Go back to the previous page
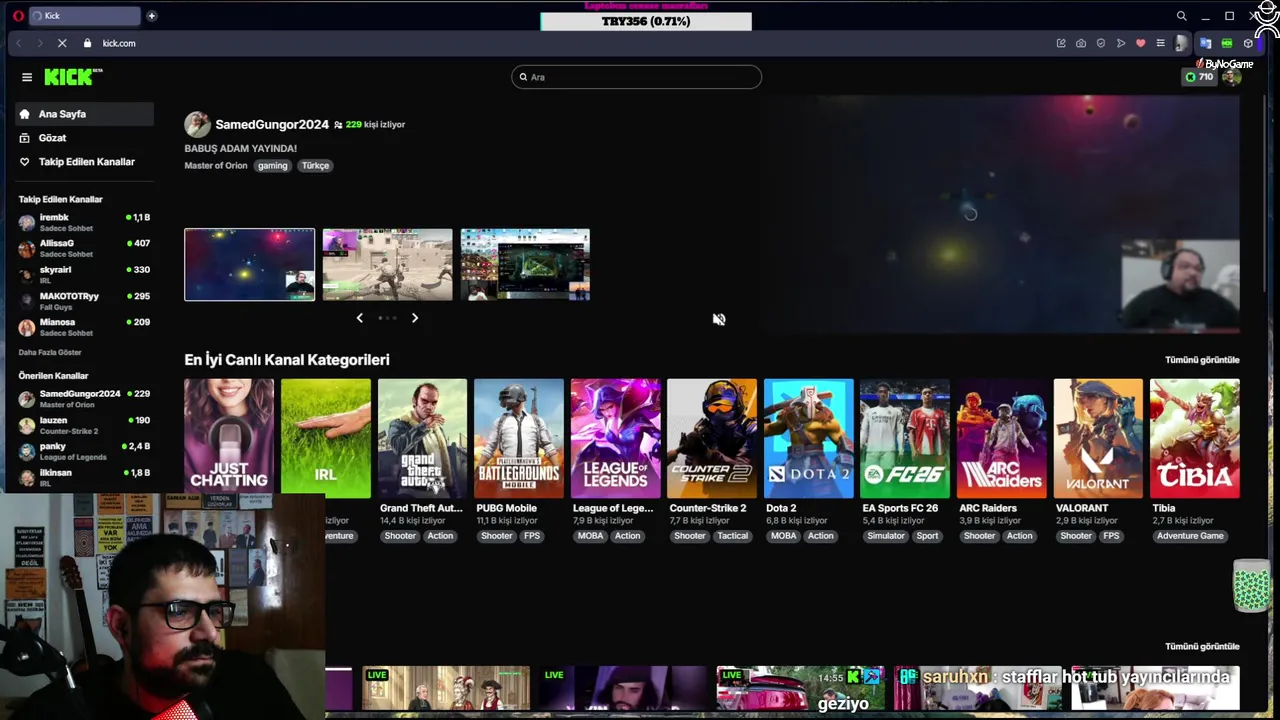1280x720 pixels. [x=18, y=43]
